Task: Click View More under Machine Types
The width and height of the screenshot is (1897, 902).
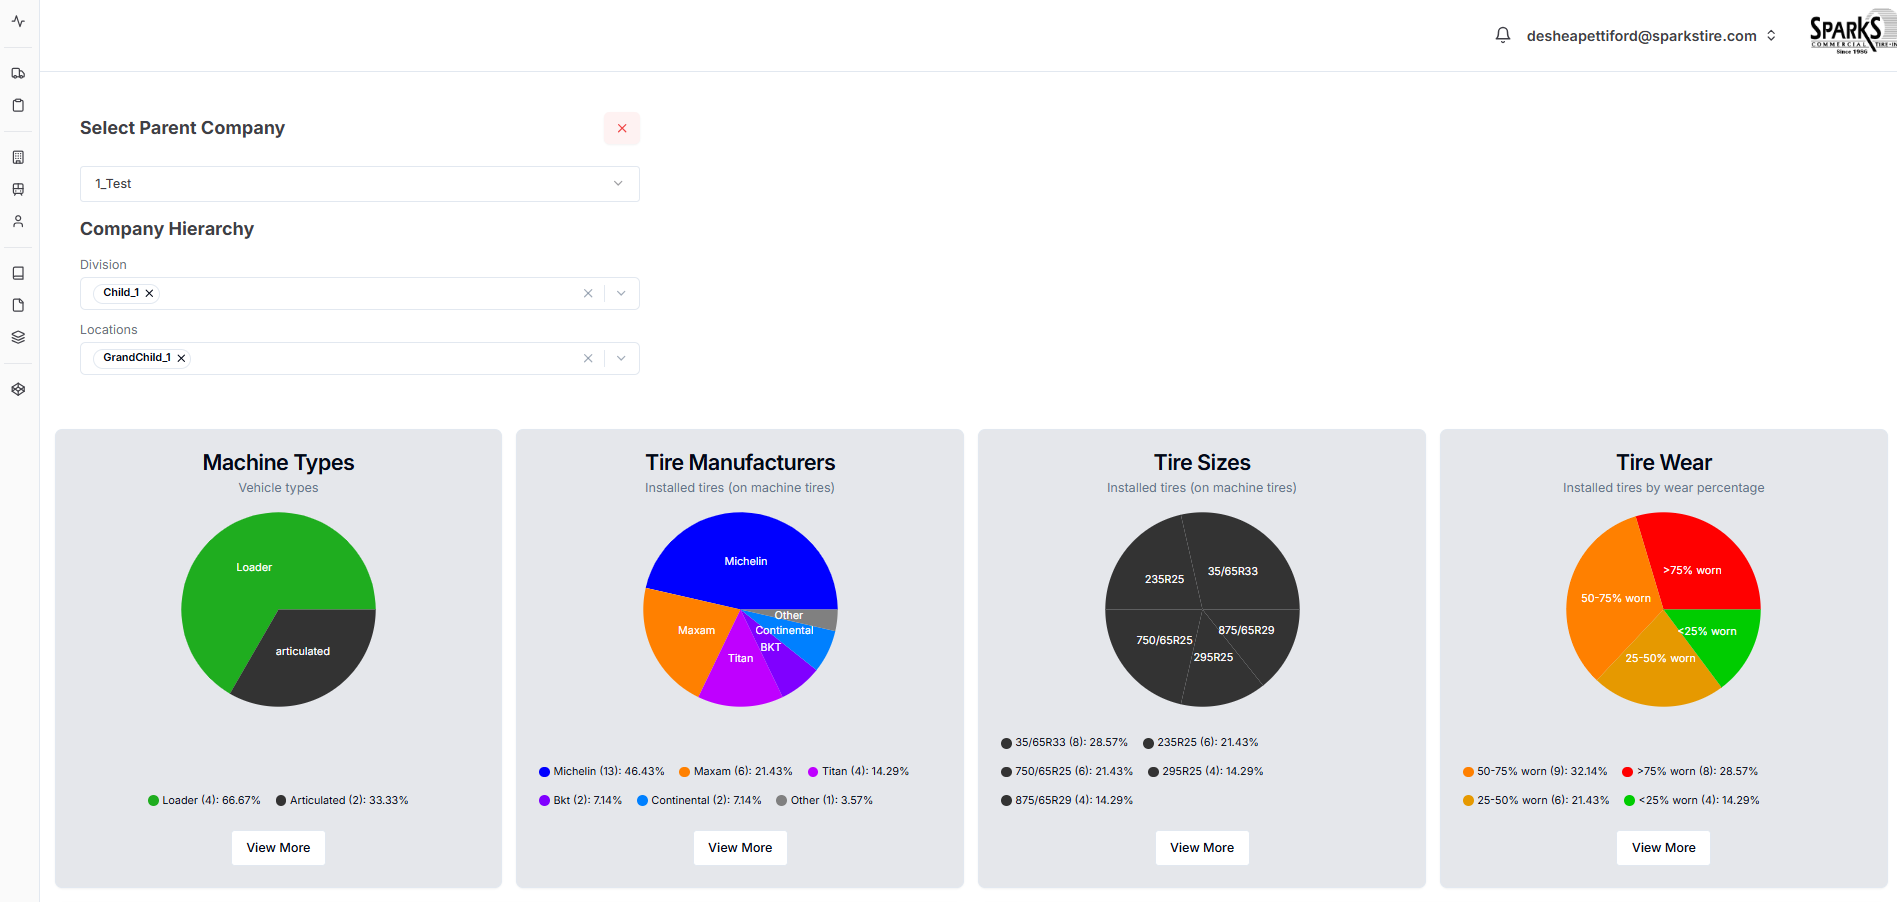Action: 278,847
